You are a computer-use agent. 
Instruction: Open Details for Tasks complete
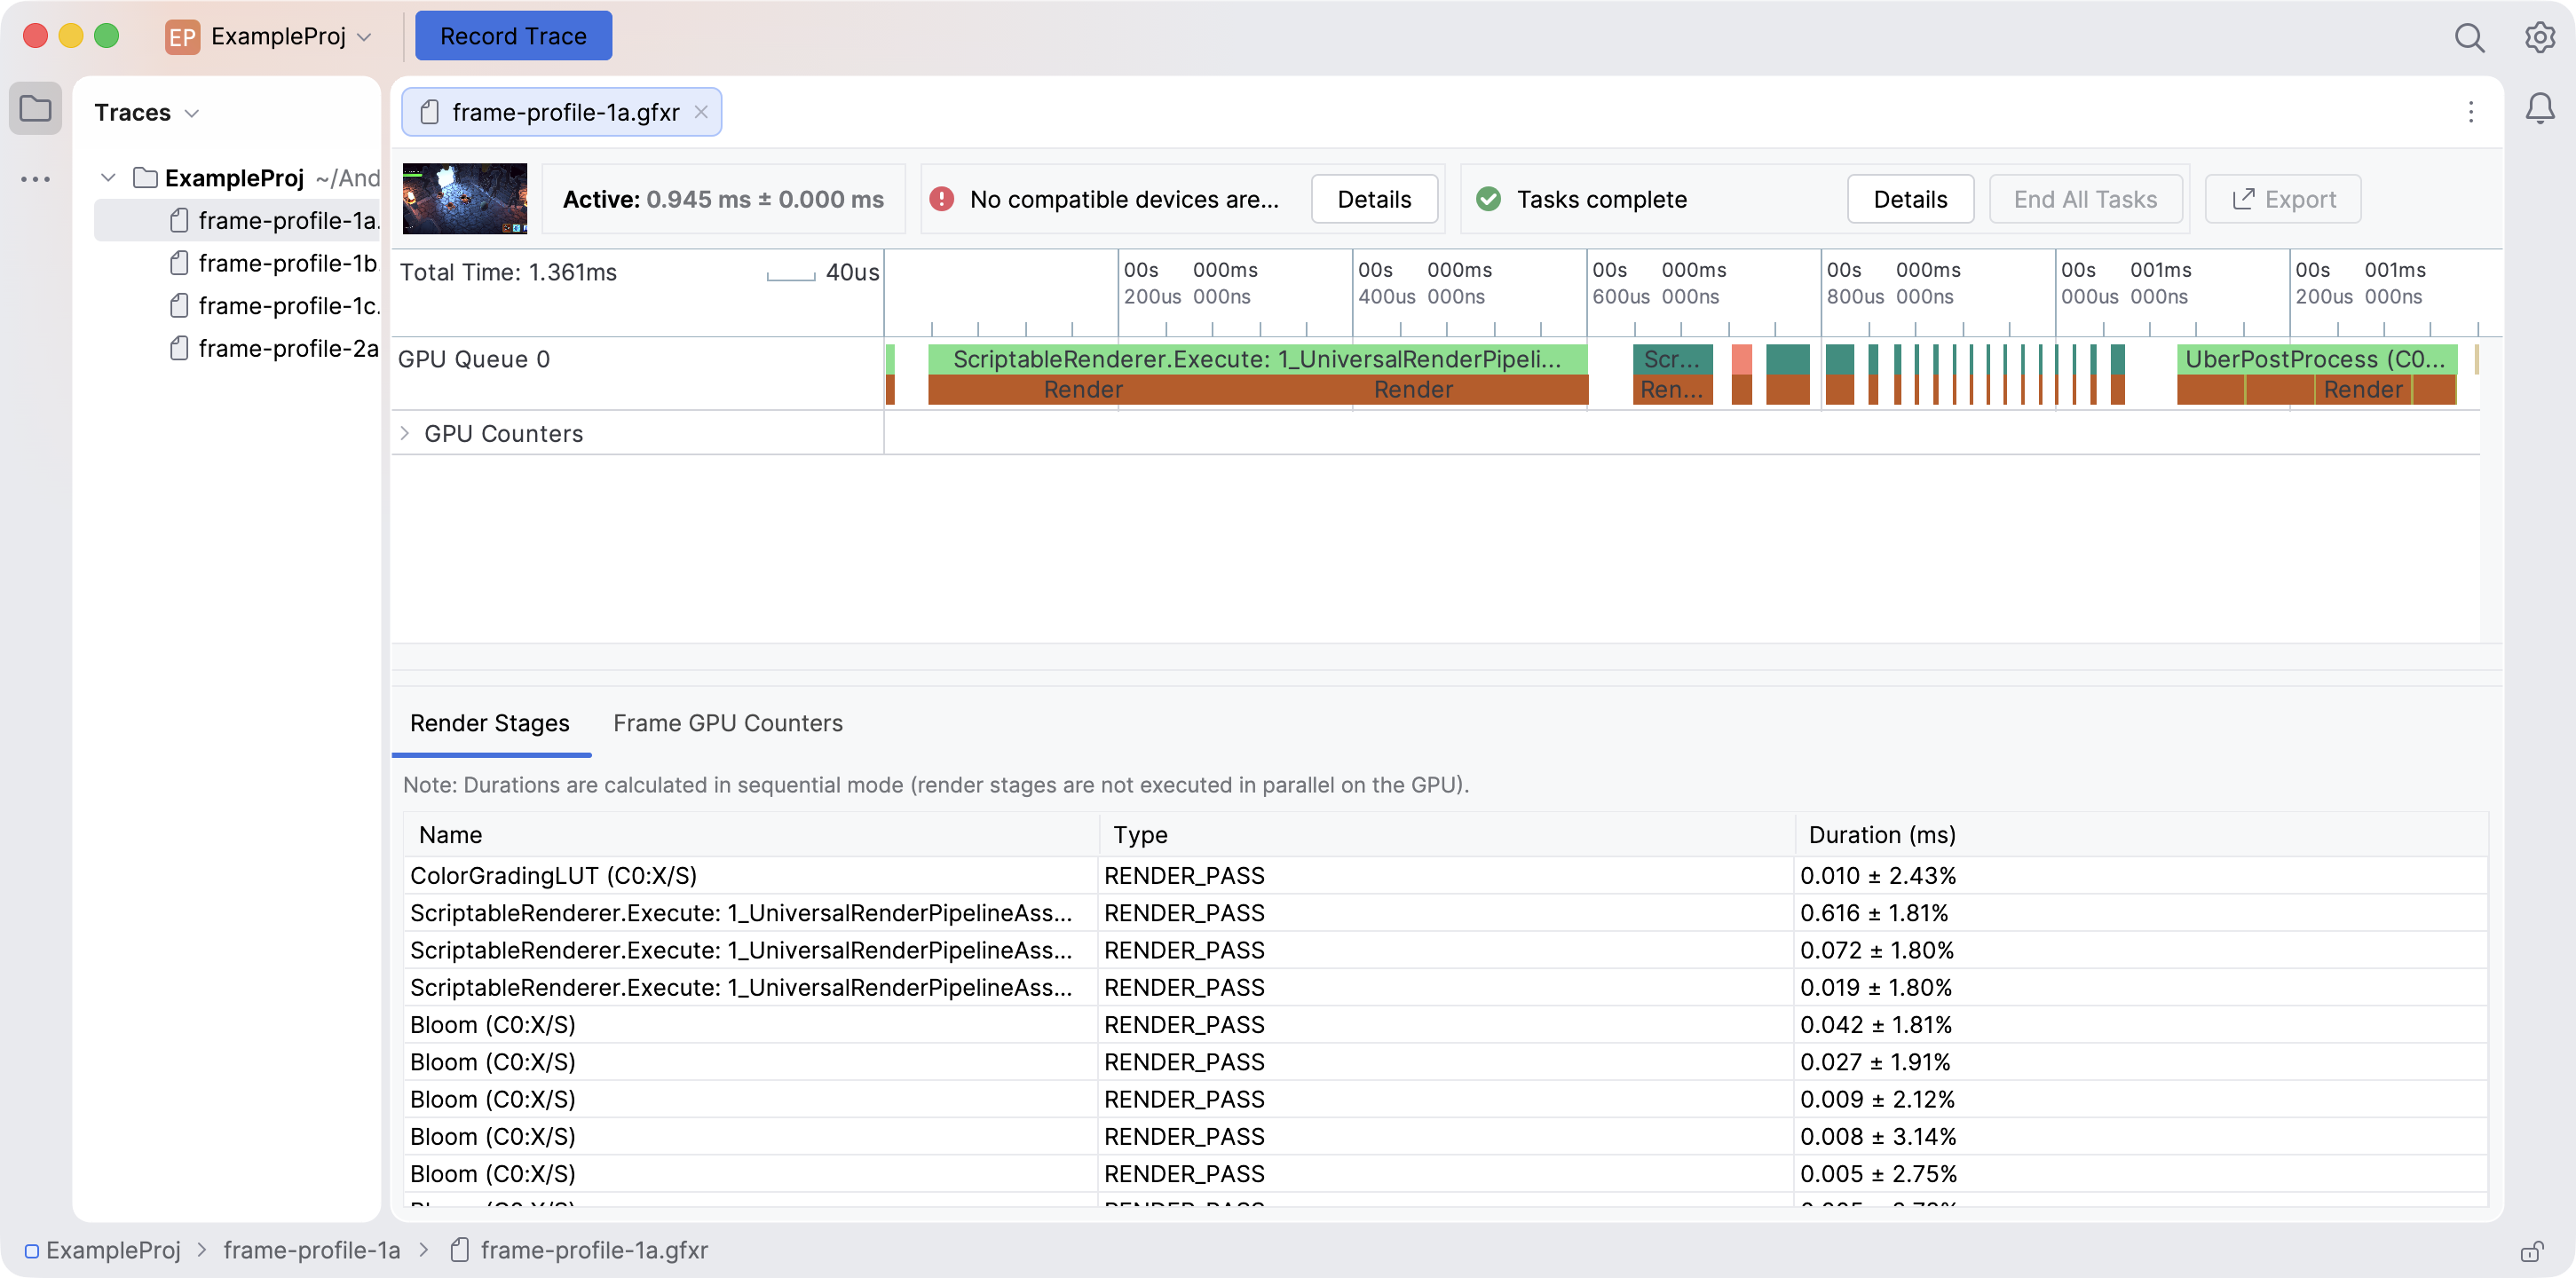tap(1910, 199)
